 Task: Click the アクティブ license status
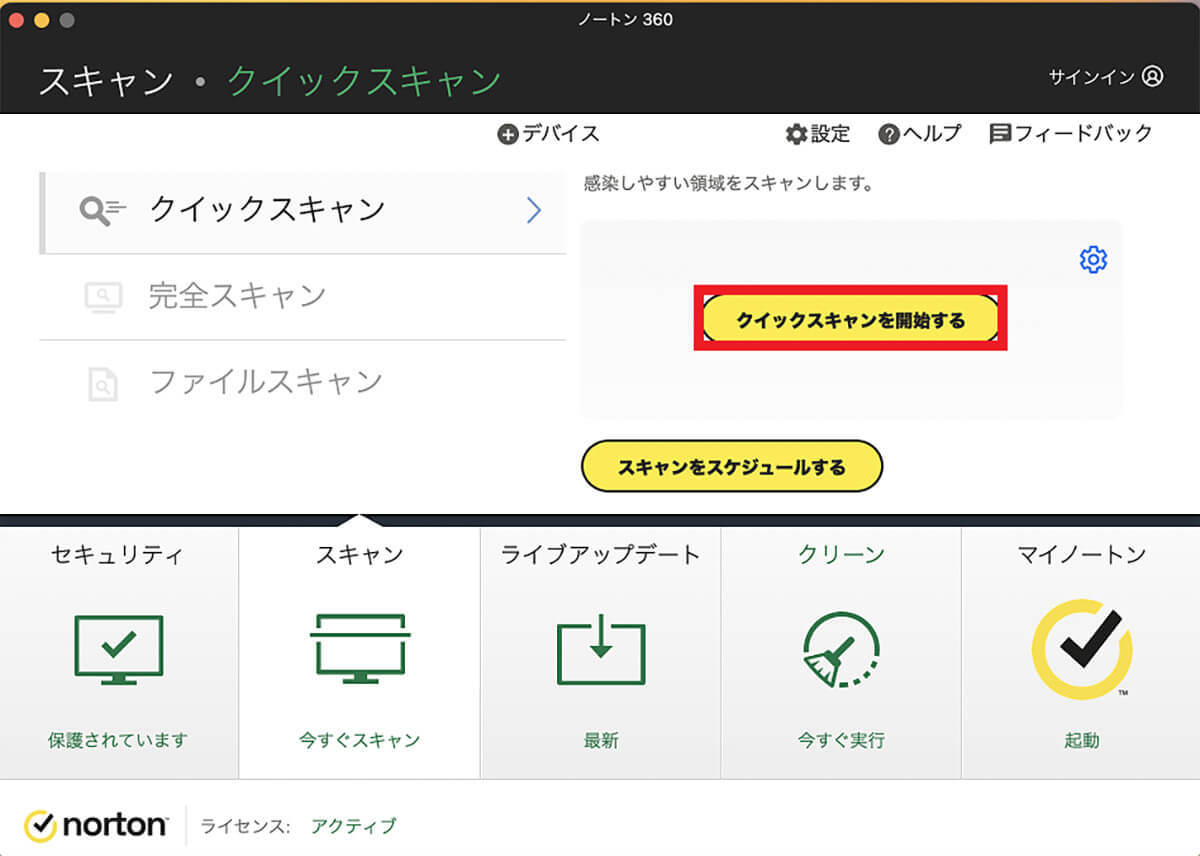click(354, 826)
